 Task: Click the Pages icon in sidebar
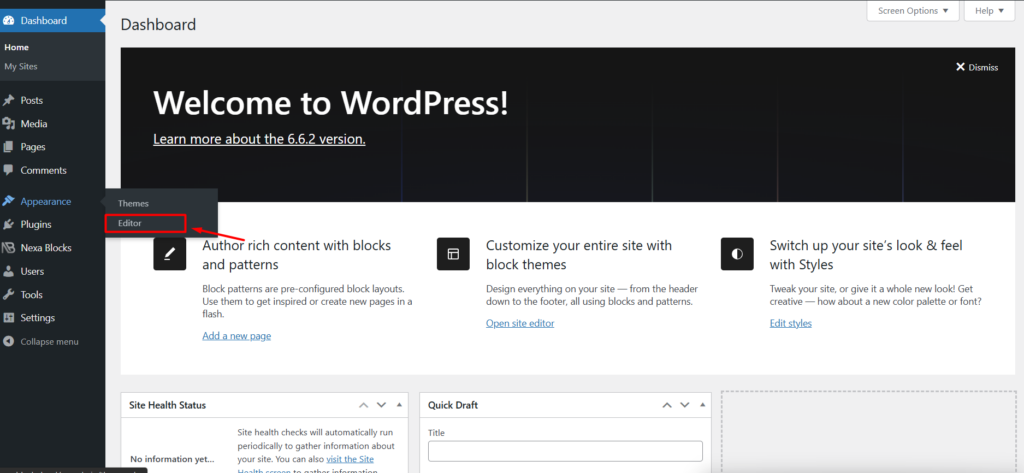coord(9,147)
